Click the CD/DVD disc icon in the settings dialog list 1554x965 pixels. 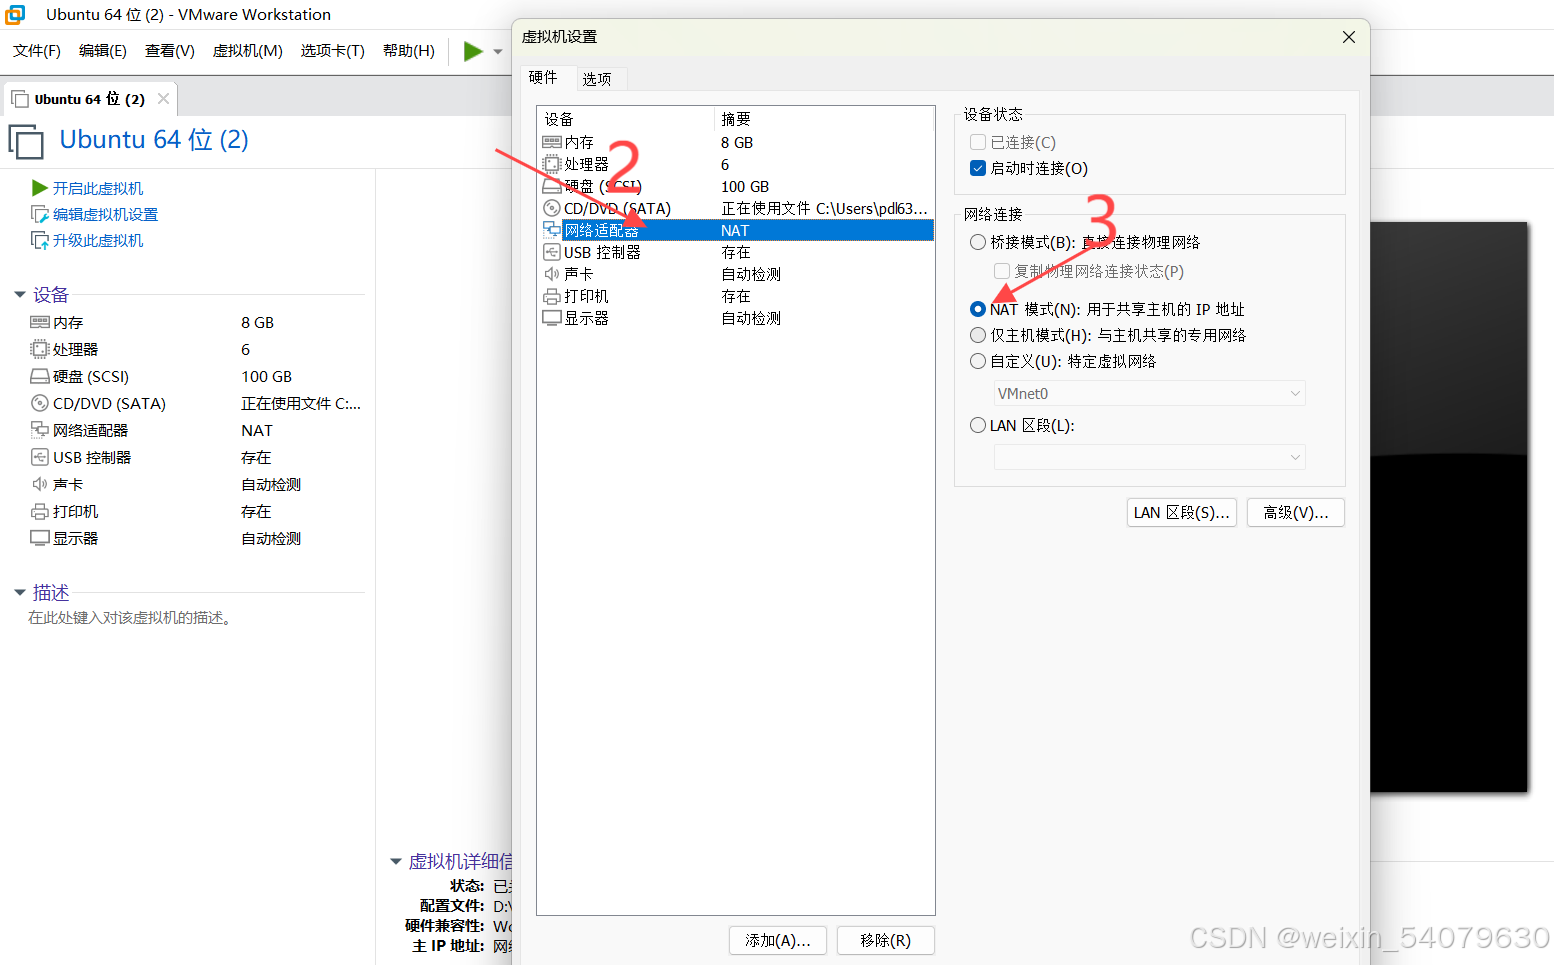coord(552,208)
